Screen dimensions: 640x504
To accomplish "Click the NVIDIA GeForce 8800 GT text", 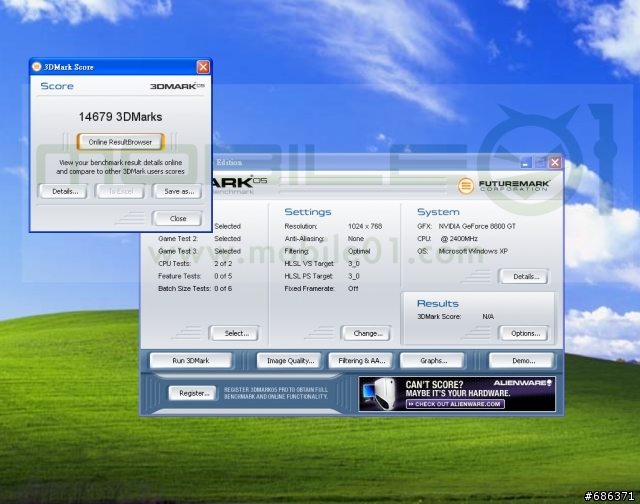I will point(477,226).
